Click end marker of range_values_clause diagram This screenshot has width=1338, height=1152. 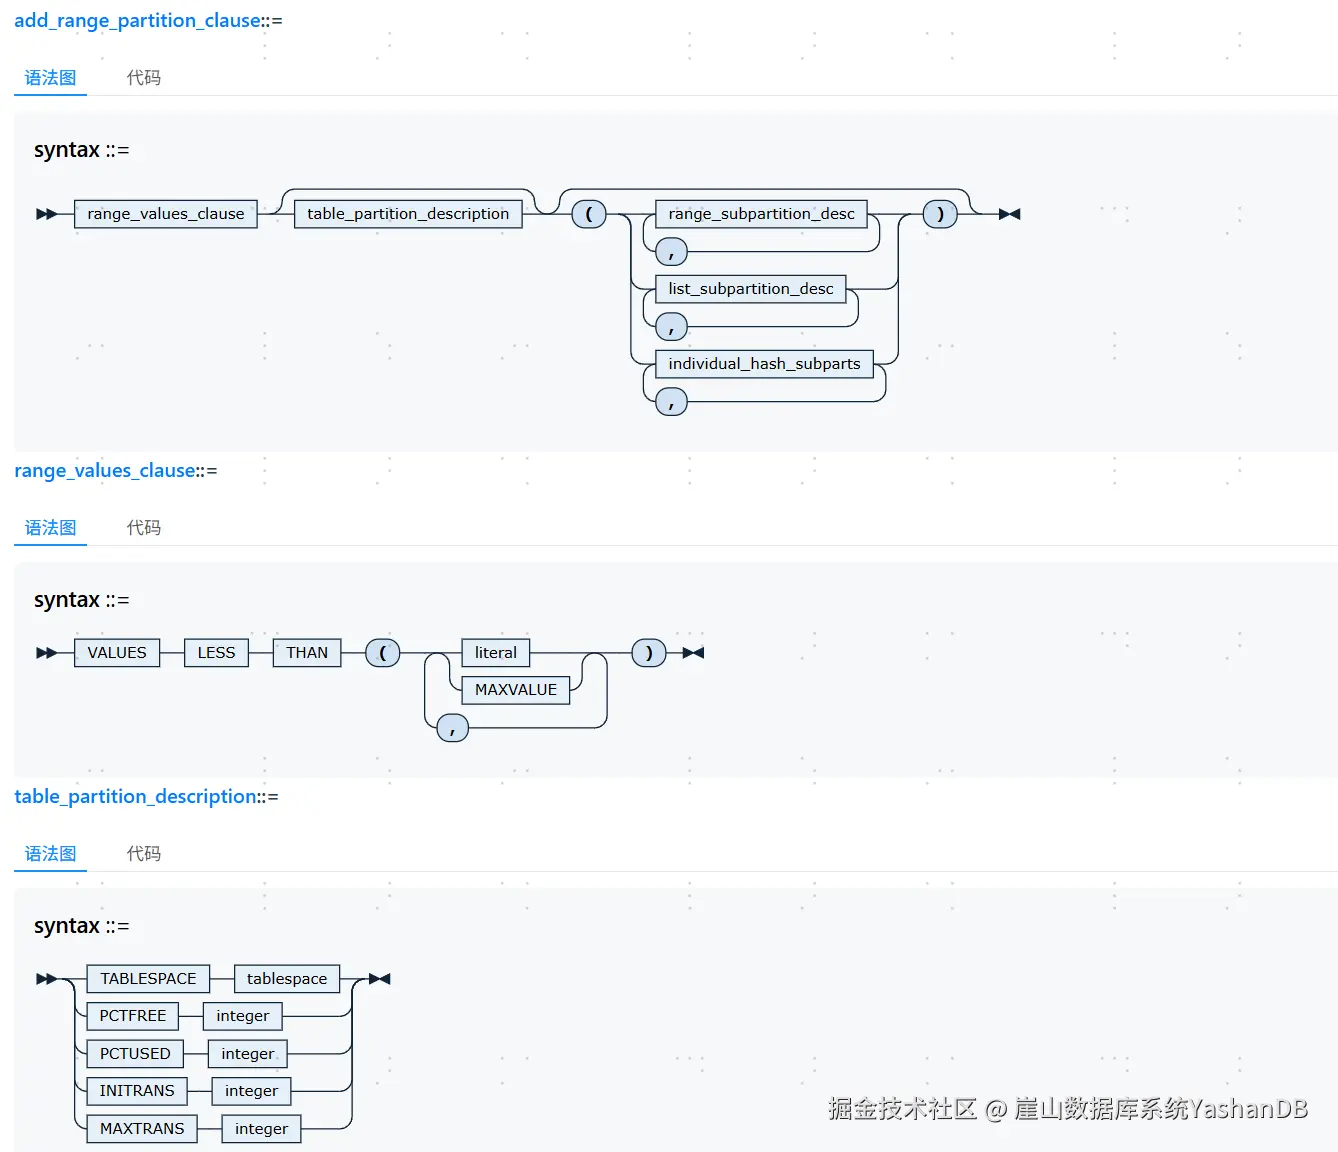click(x=693, y=653)
